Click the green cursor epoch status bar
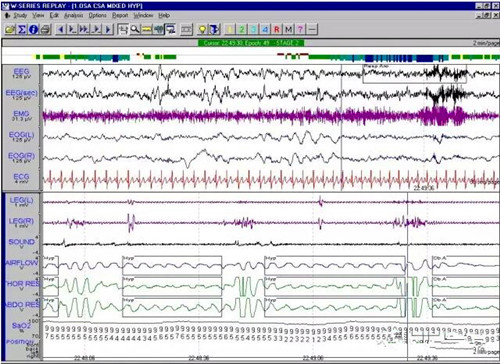This screenshot has width=500, height=364. (251, 43)
